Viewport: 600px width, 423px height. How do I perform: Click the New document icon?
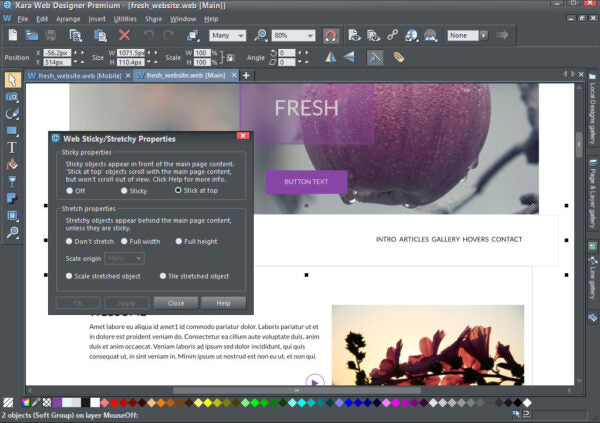pyautogui.click(x=13, y=35)
